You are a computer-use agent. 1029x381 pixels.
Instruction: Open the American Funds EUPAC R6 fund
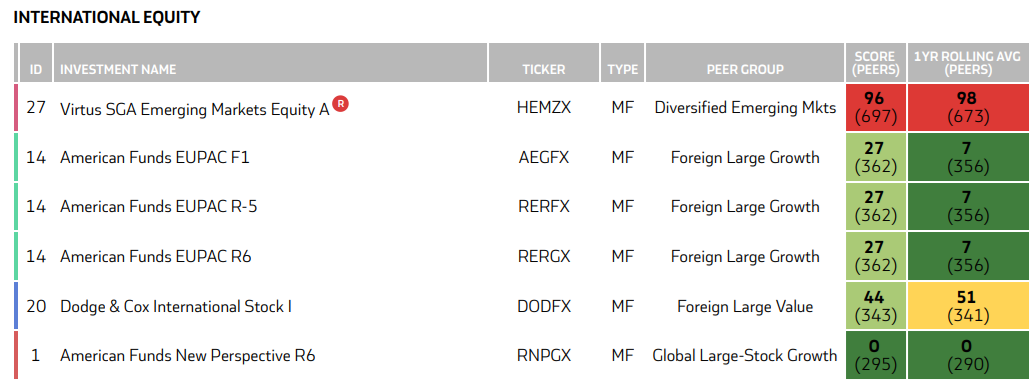156,256
